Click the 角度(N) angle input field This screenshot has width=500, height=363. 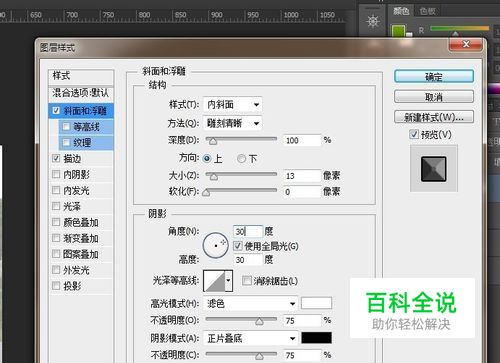tap(248, 231)
